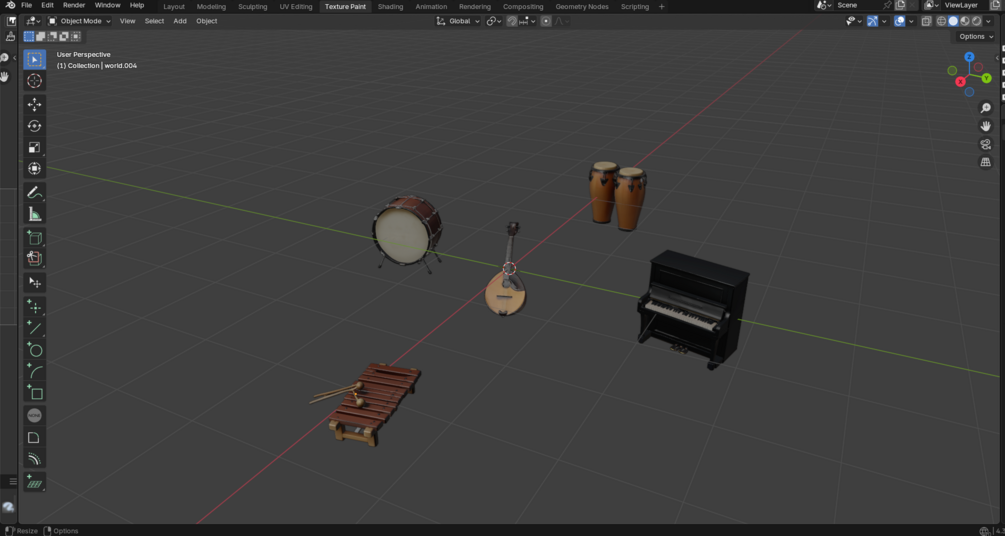Choose the Move tool
The image size is (1005, 536).
(35, 105)
